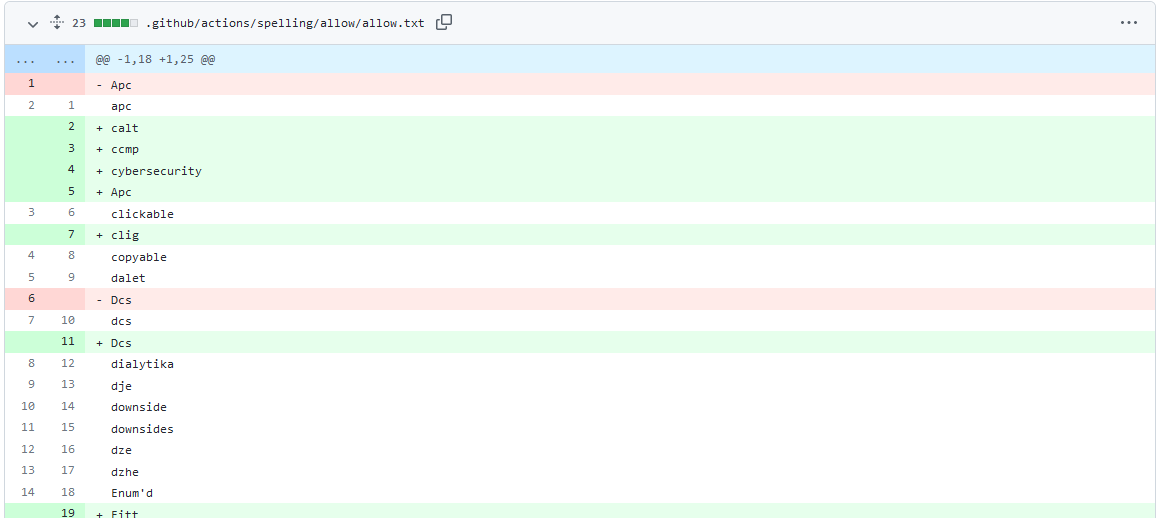The image size is (1166, 518).
Task: Open the file options three-dot menu
Action: (x=1128, y=22)
